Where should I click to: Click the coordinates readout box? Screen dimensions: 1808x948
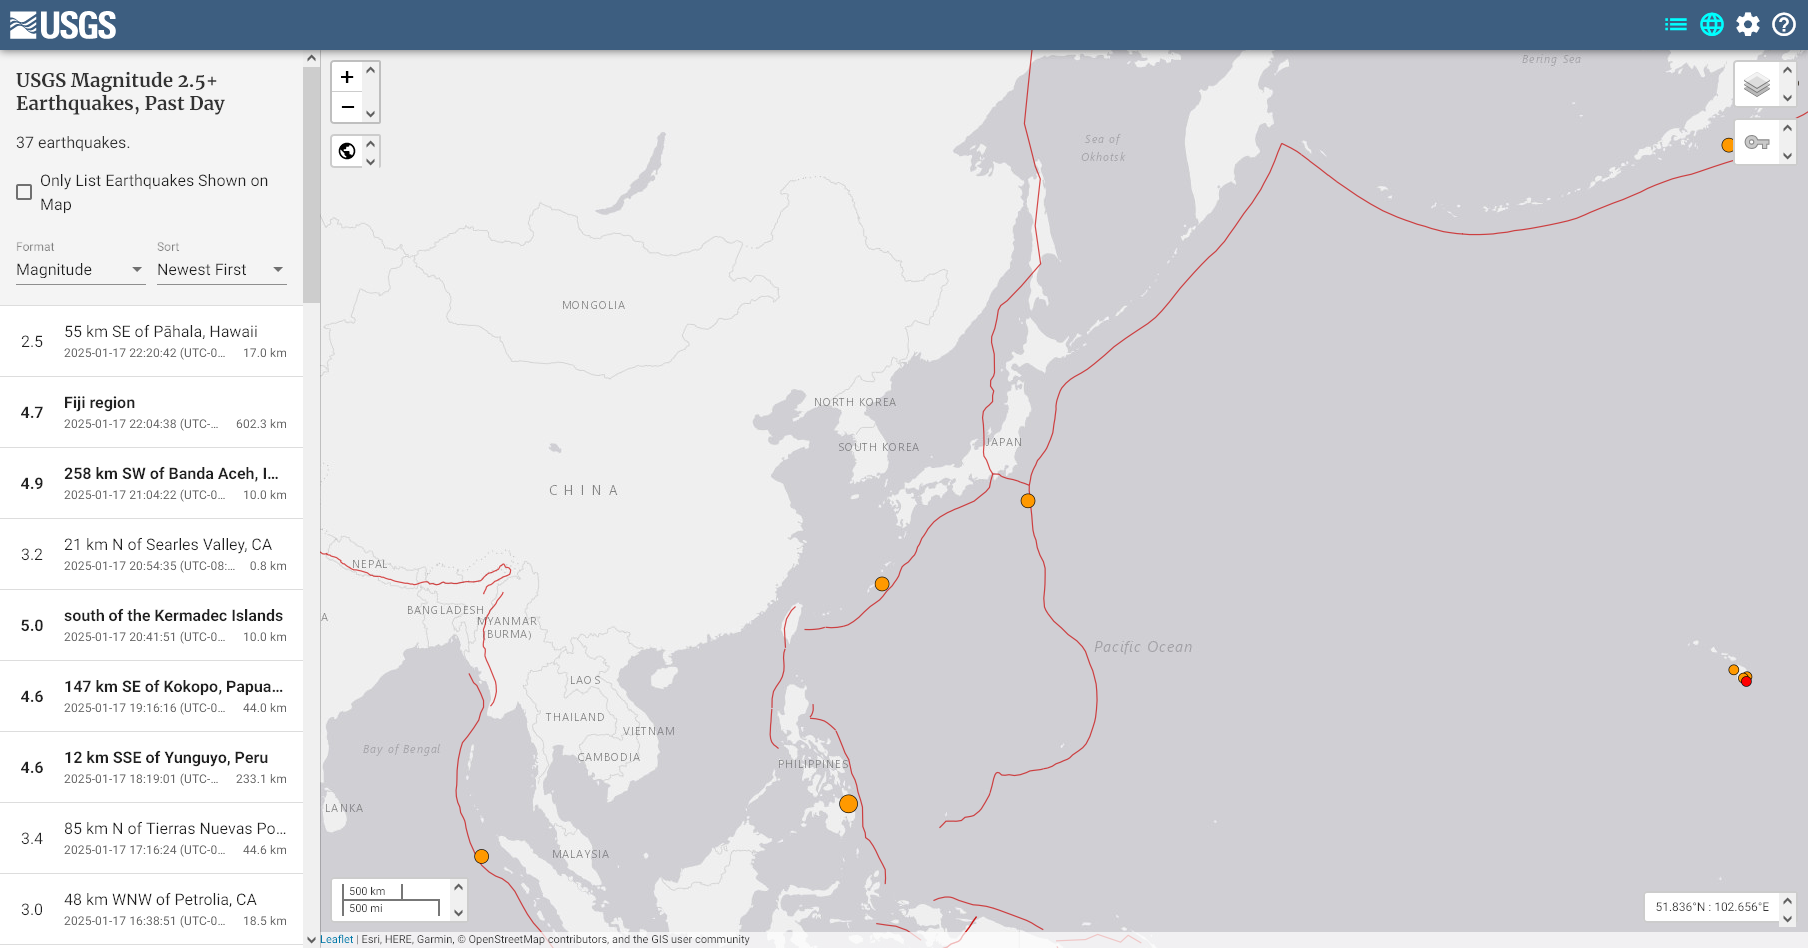(1712, 907)
